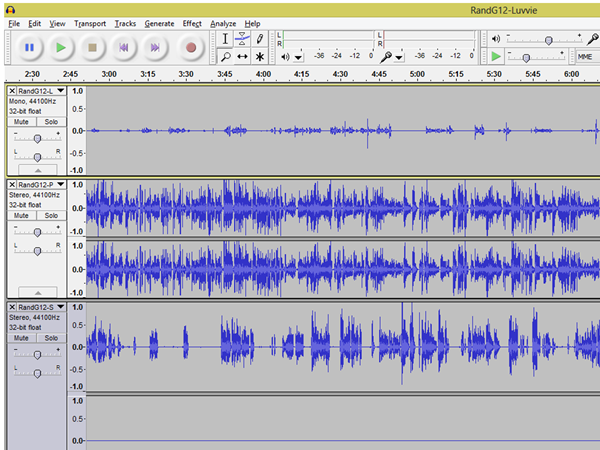Select the Zoom magnifier tool
This screenshot has width=600, height=450.
pyautogui.click(x=225, y=57)
